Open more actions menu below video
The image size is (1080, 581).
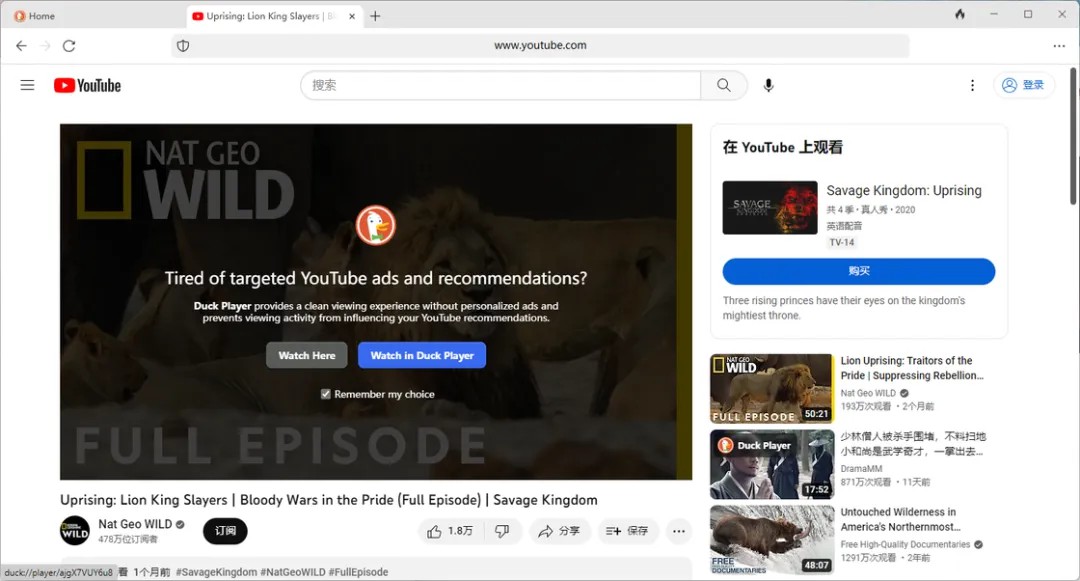click(x=678, y=531)
